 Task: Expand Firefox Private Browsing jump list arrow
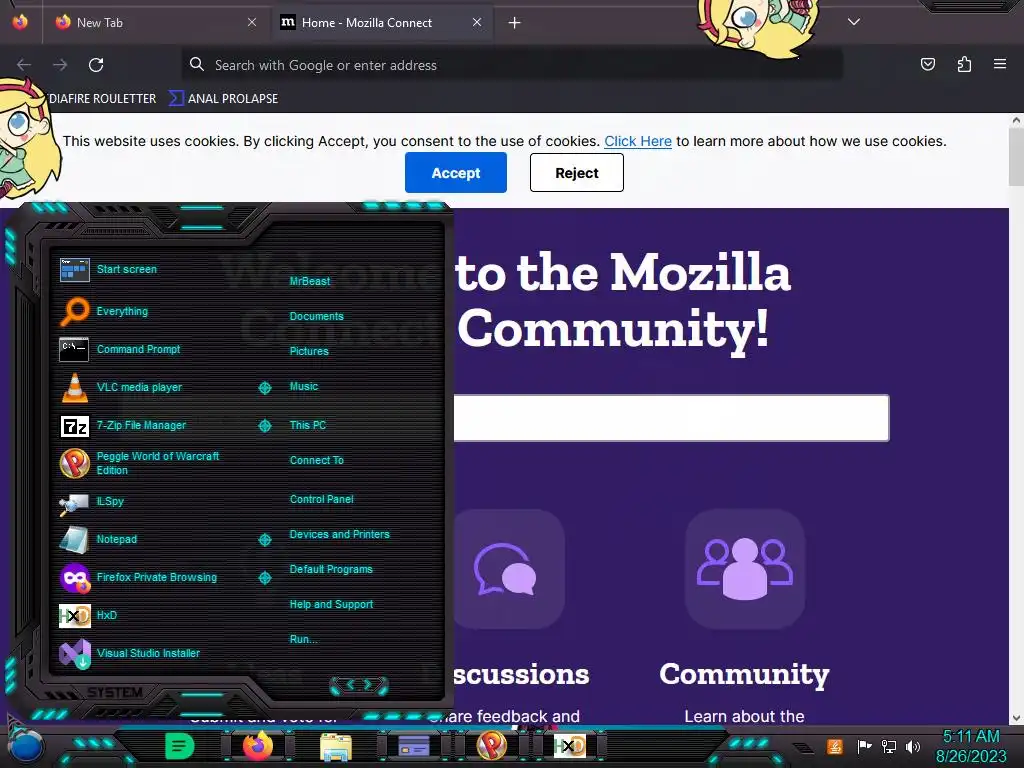pos(264,578)
